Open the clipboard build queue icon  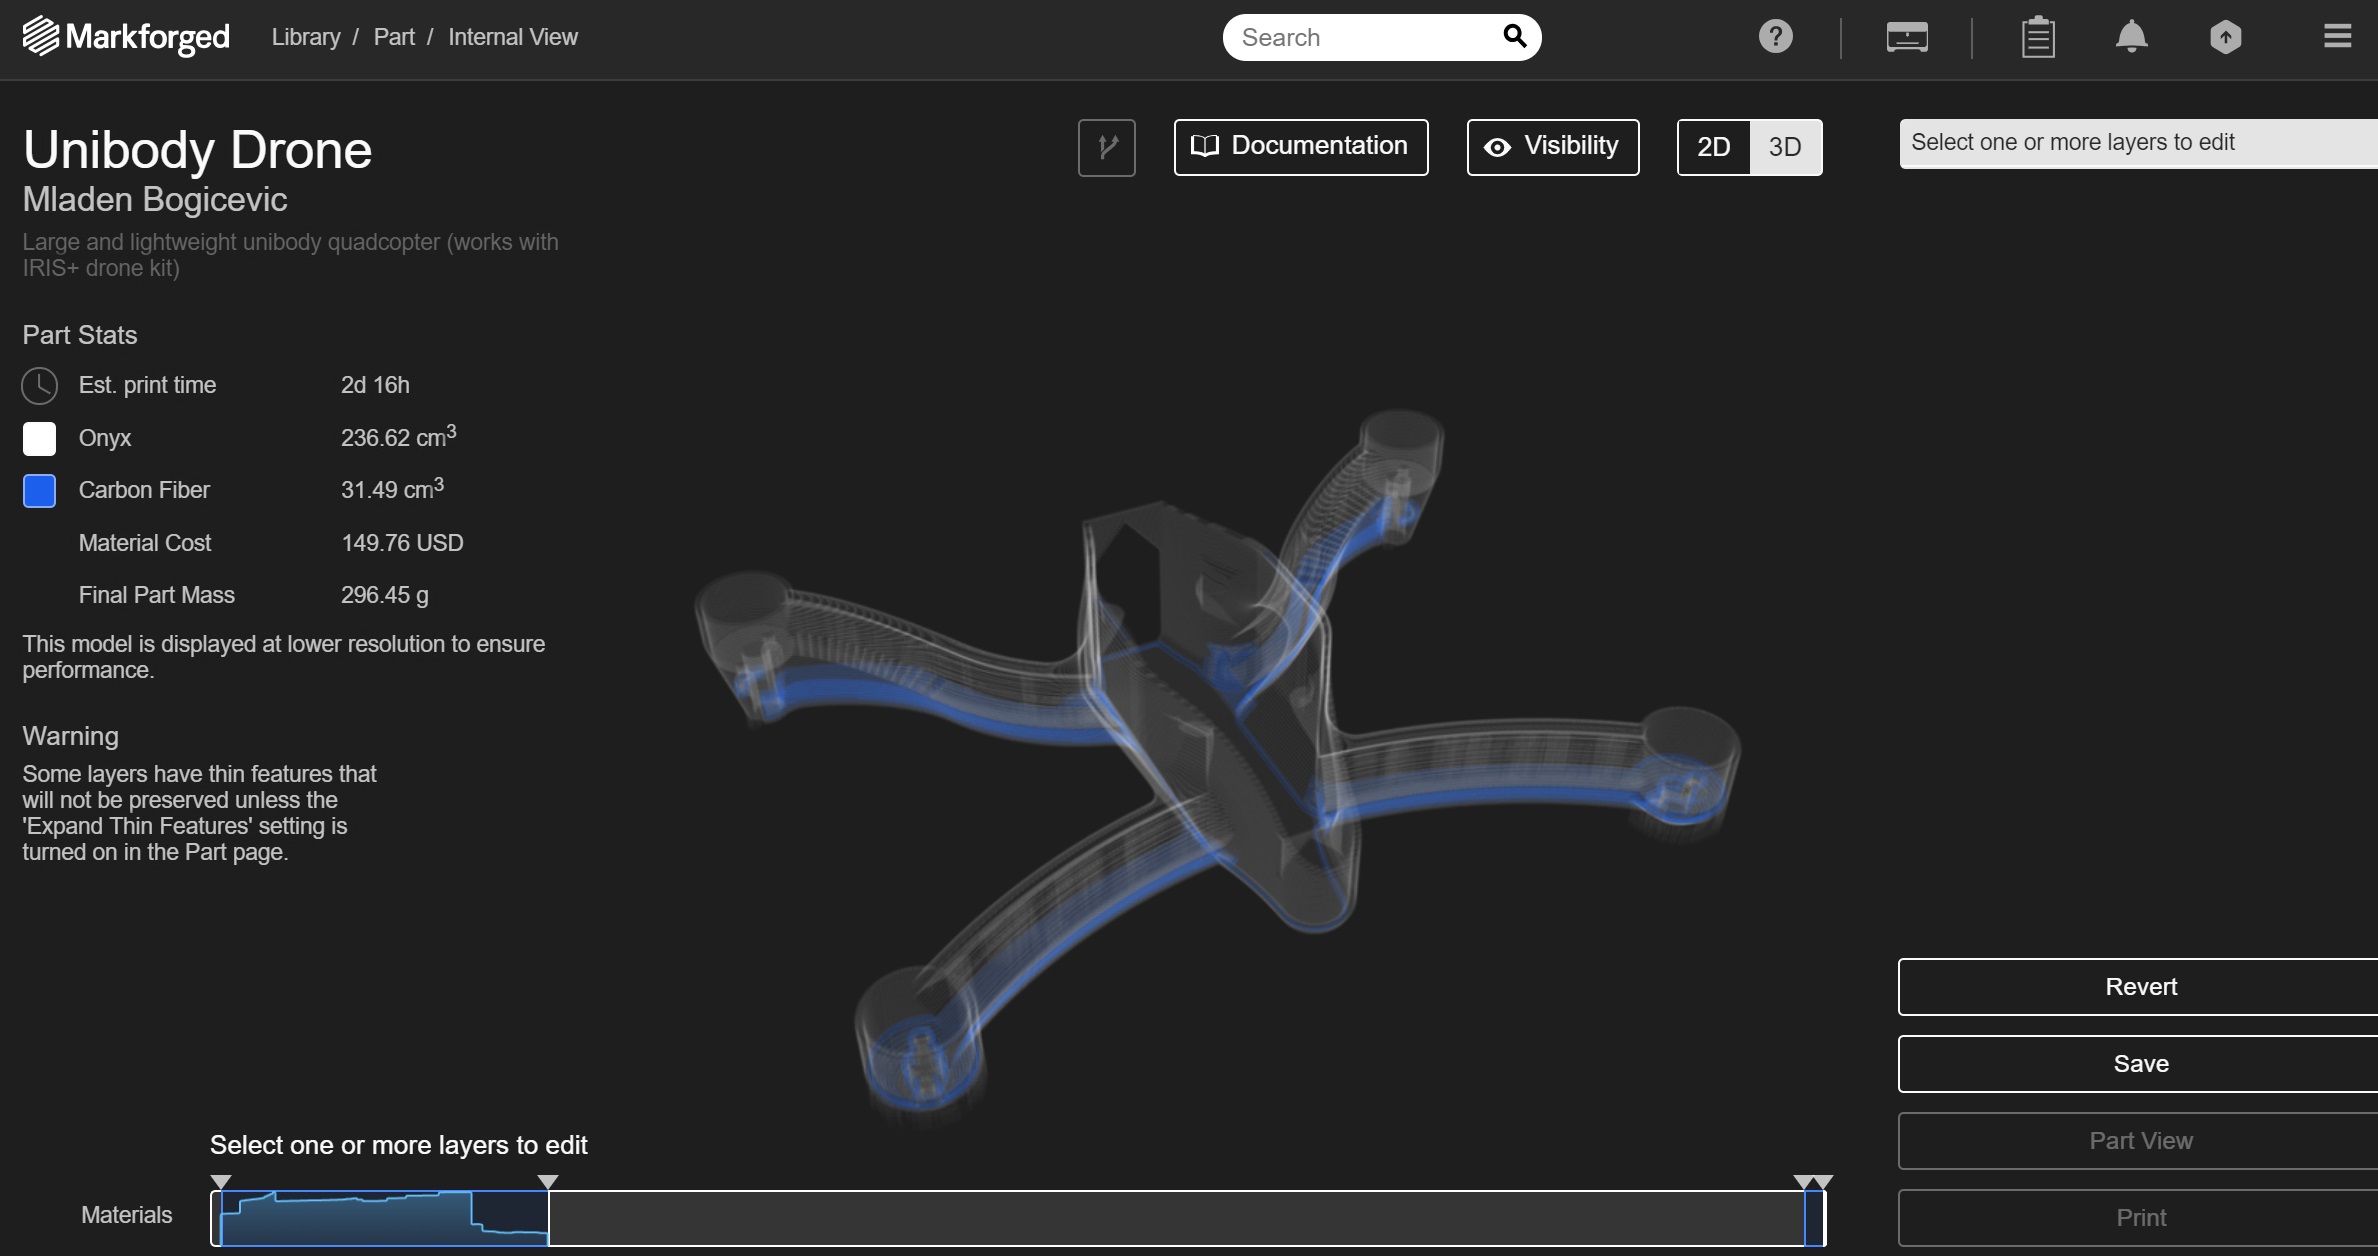[x=2037, y=38]
